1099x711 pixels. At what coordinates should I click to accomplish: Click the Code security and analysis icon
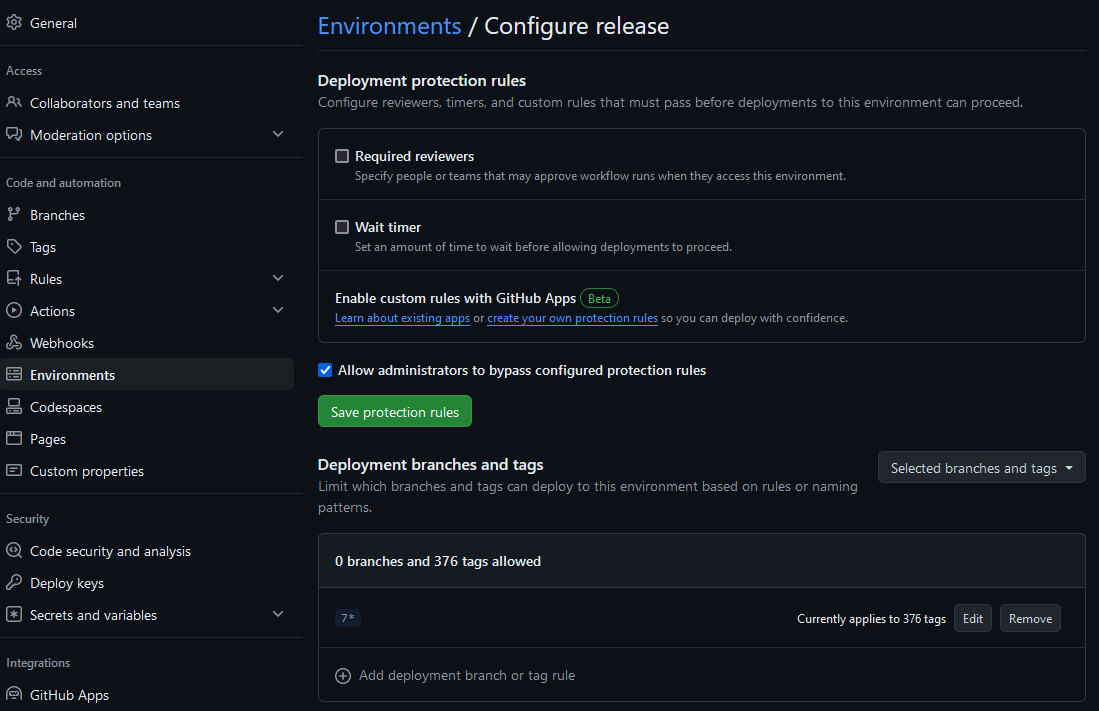pos(14,550)
